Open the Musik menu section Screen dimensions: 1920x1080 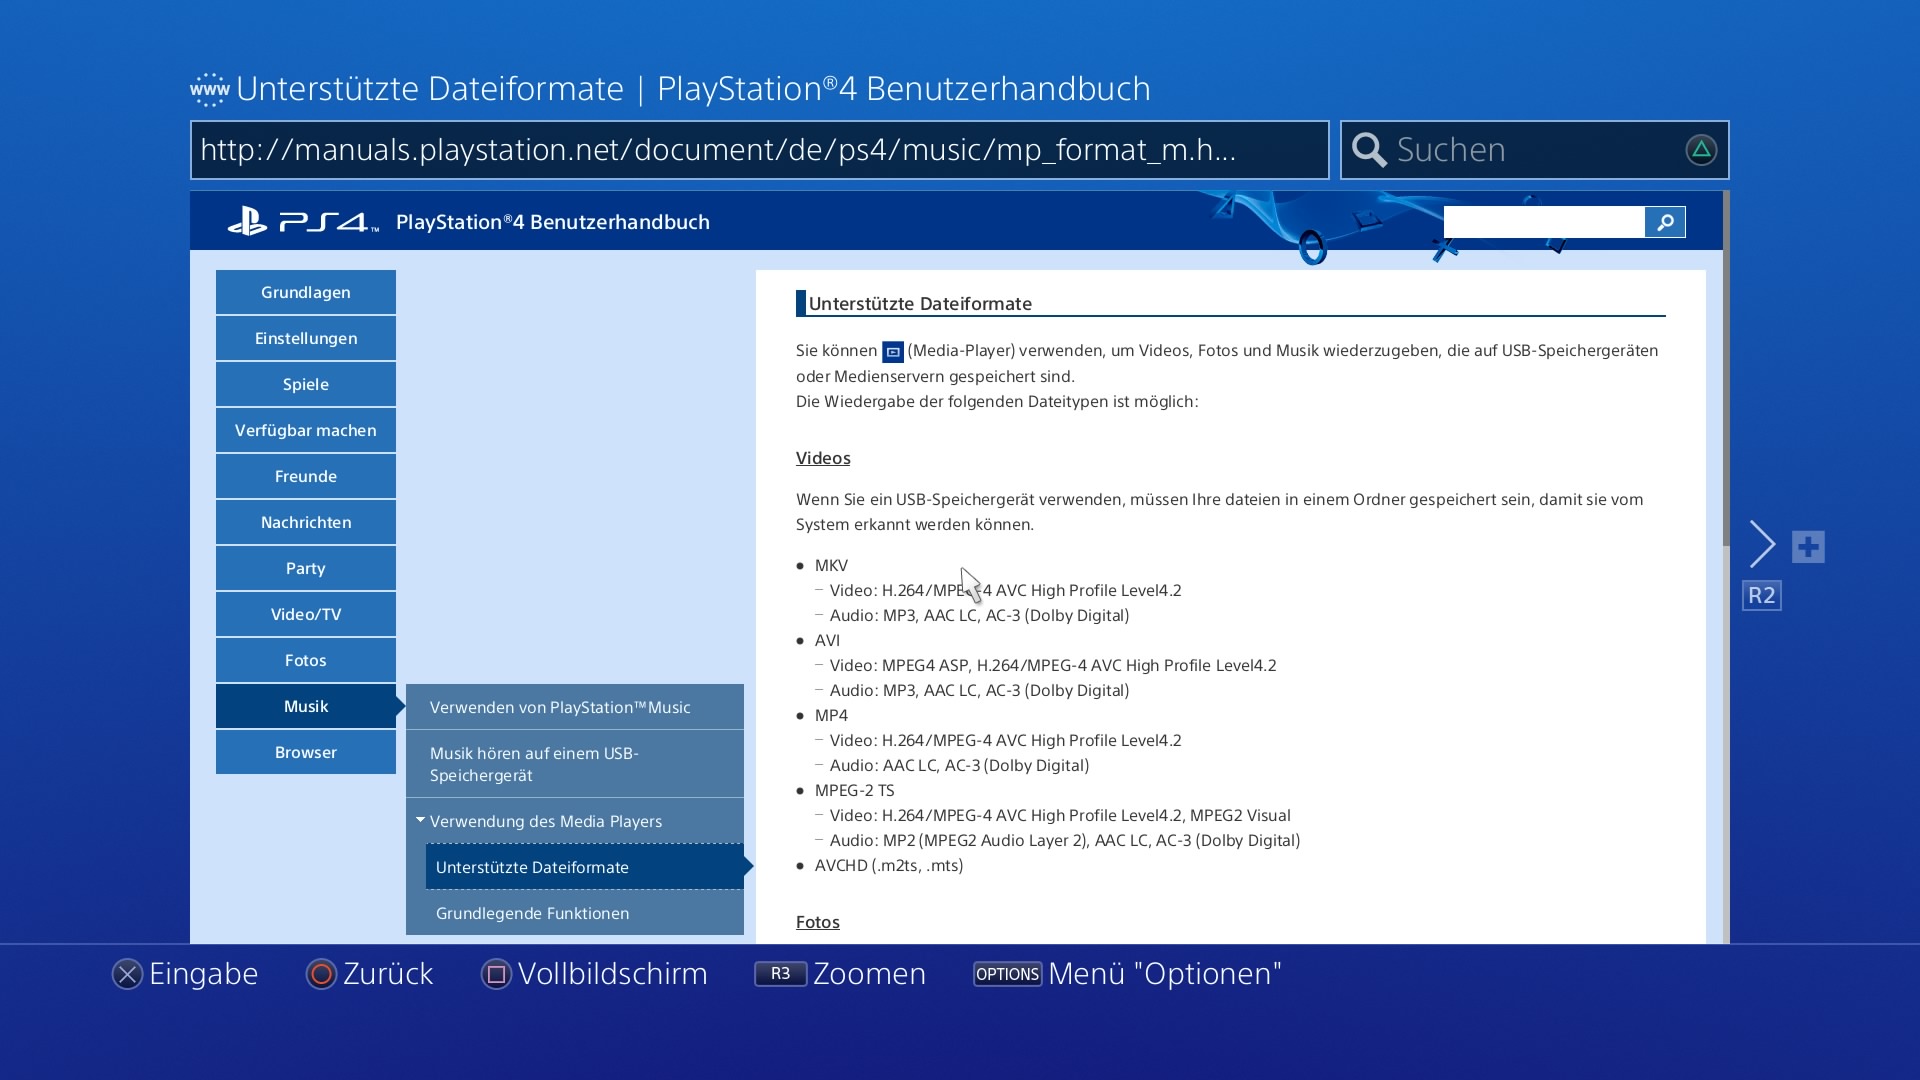point(306,707)
